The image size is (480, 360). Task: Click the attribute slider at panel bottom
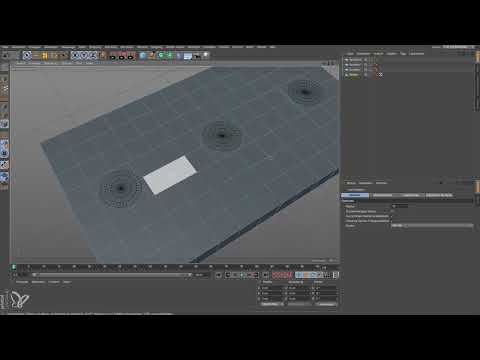tap(432, 226)
